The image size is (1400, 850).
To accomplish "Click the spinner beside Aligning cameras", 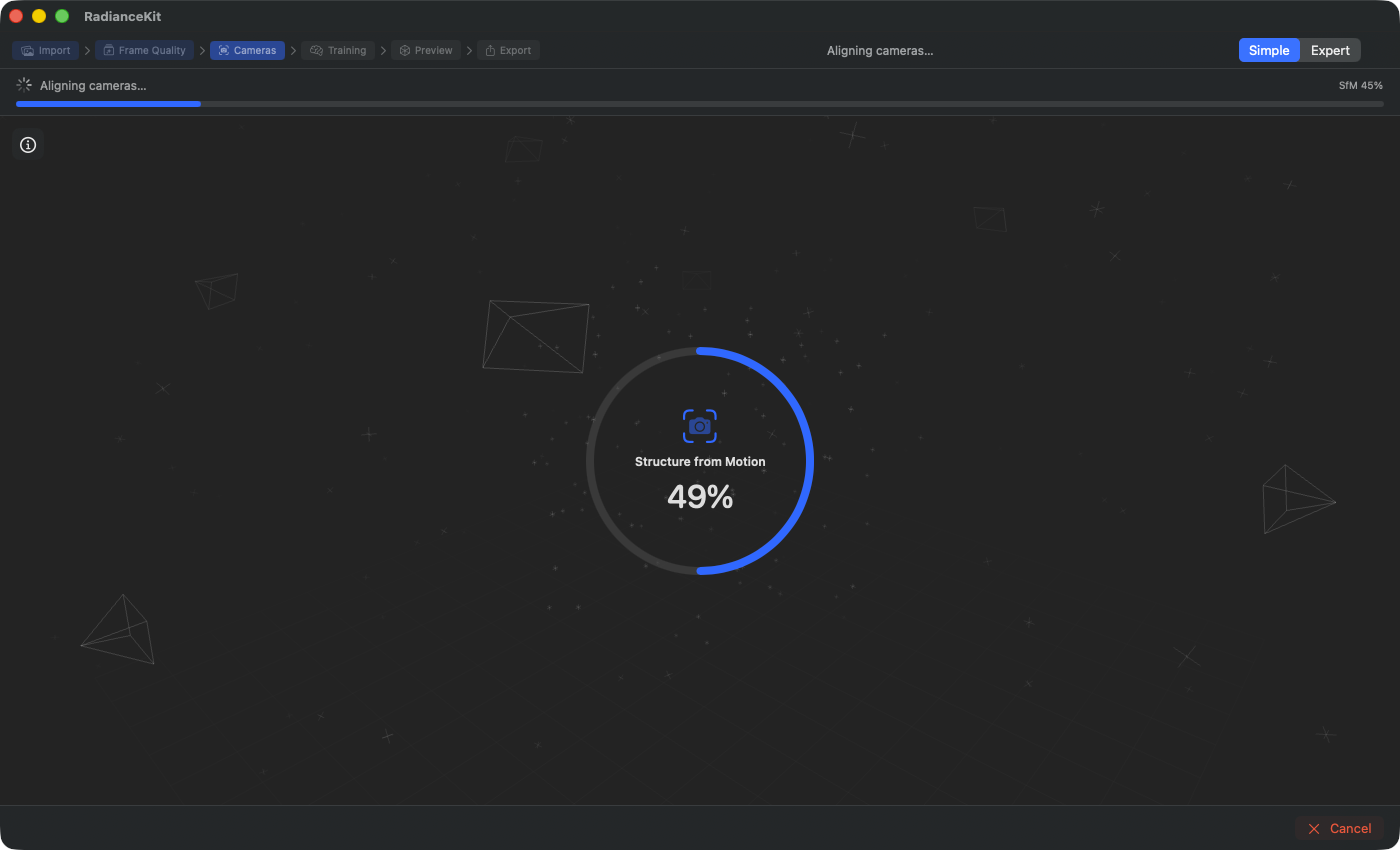I will (24, 85).
